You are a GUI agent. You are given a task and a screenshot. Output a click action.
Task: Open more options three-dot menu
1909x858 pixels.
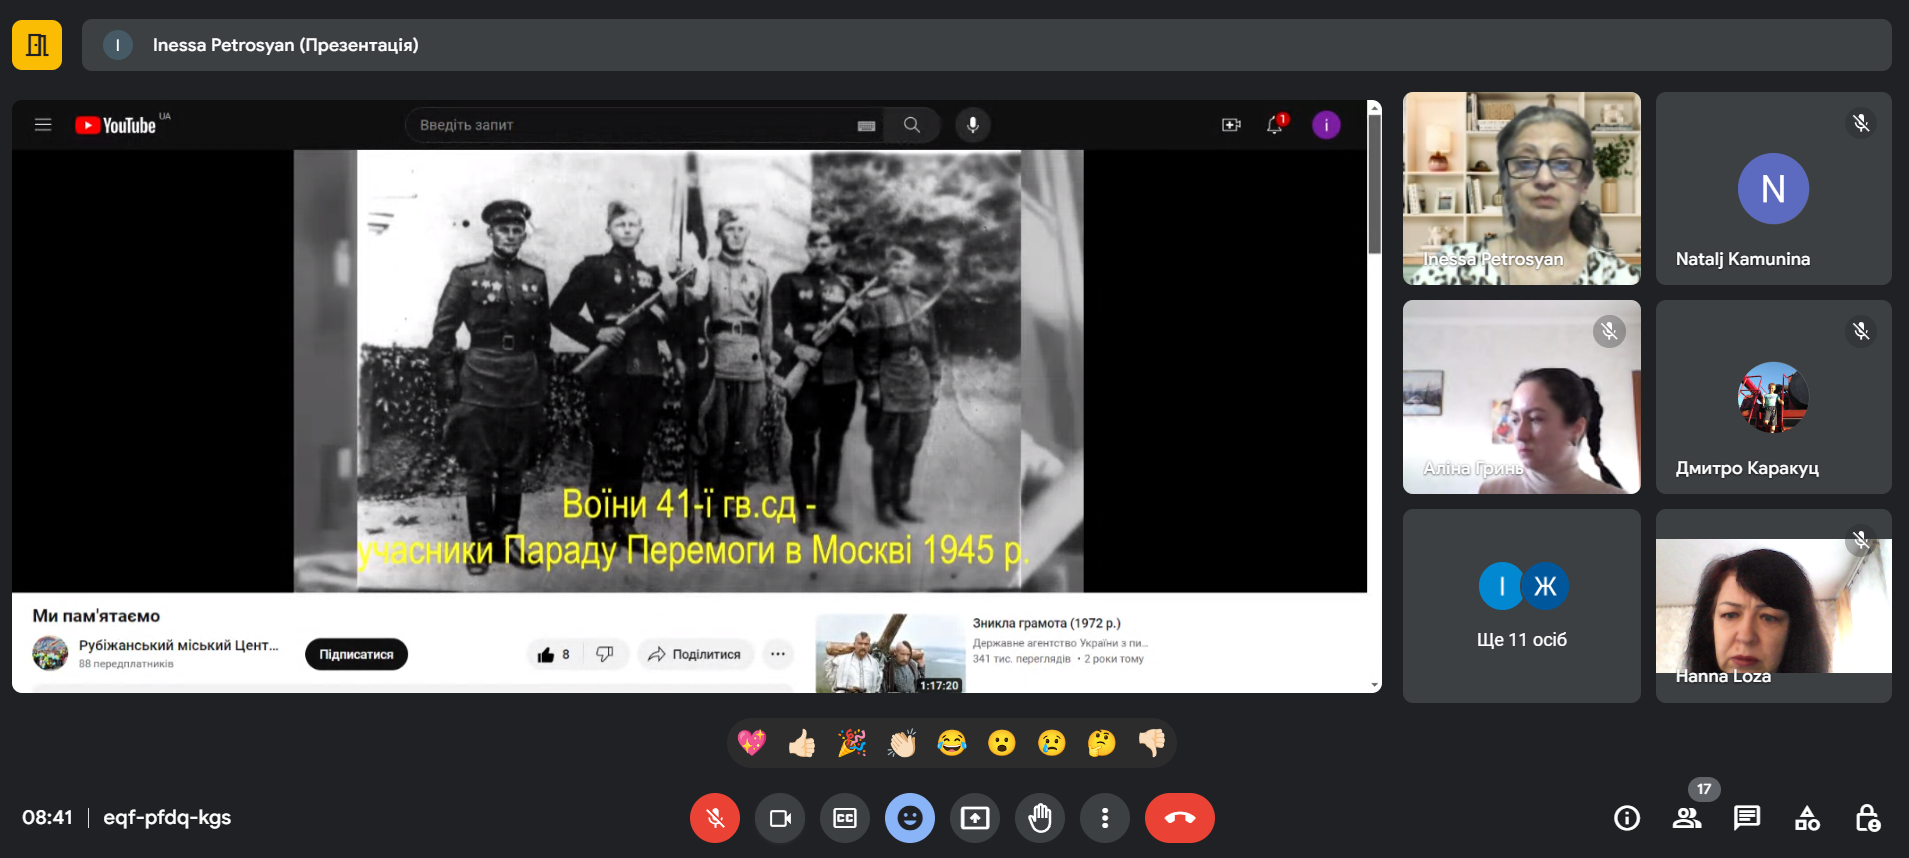pyautogui.click(x=1105, y=818)
